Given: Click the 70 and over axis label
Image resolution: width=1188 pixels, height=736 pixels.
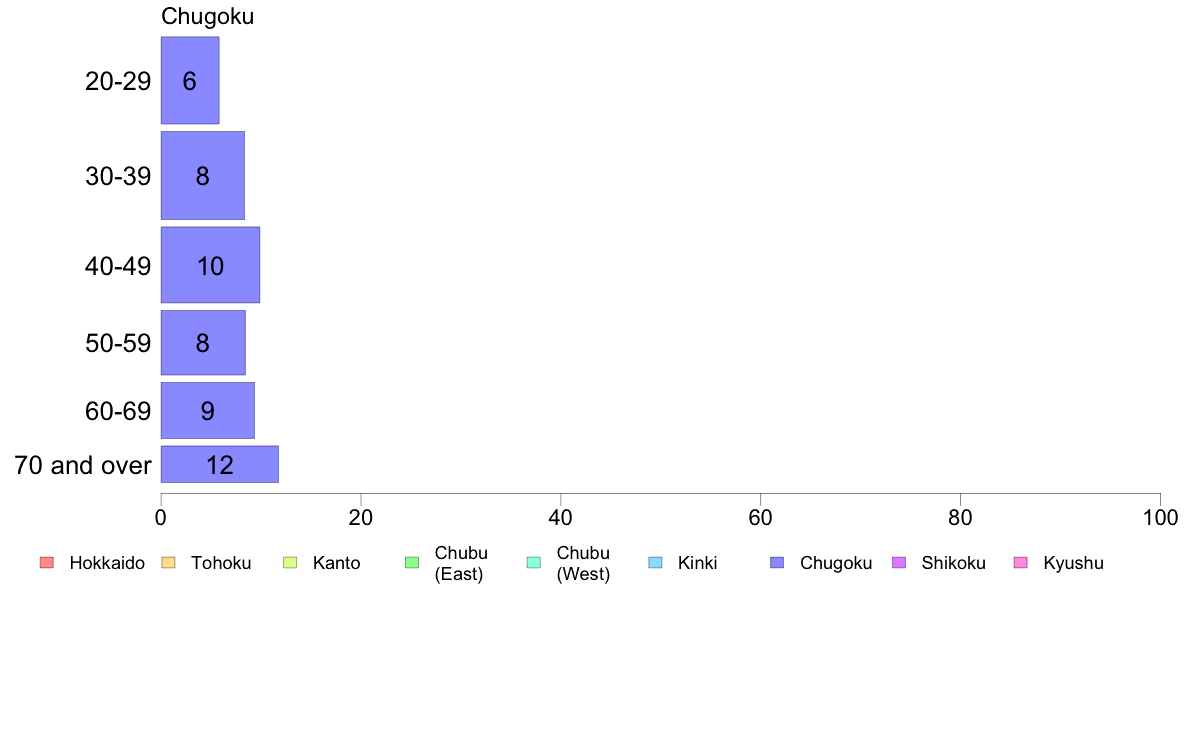Looking at the screenshot, I should click(83, 465).
